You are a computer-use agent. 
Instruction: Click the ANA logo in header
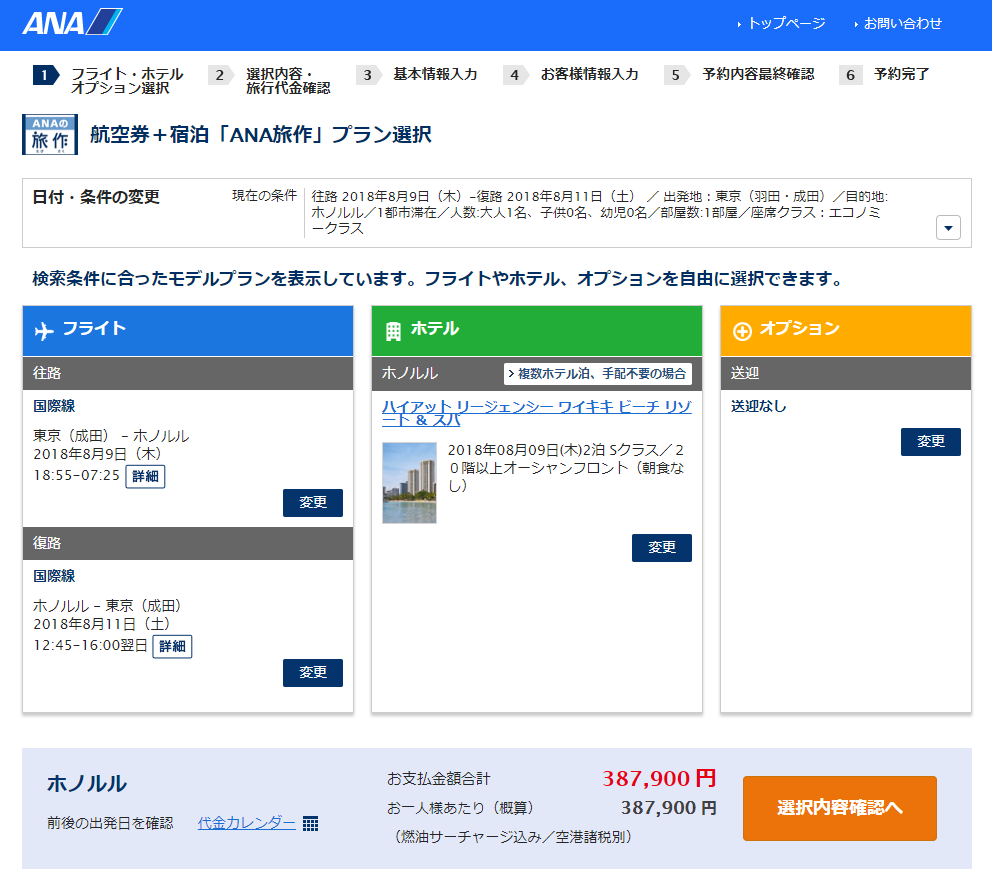[x=72, y=23]
